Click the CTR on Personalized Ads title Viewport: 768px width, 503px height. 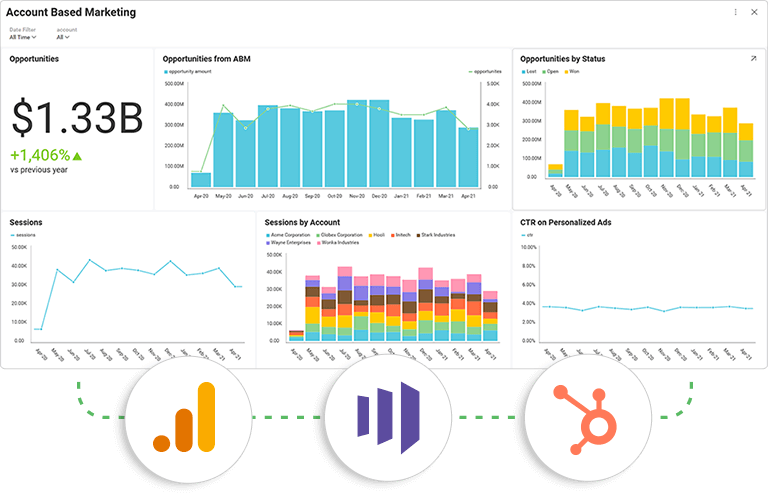tap(566, 222)
